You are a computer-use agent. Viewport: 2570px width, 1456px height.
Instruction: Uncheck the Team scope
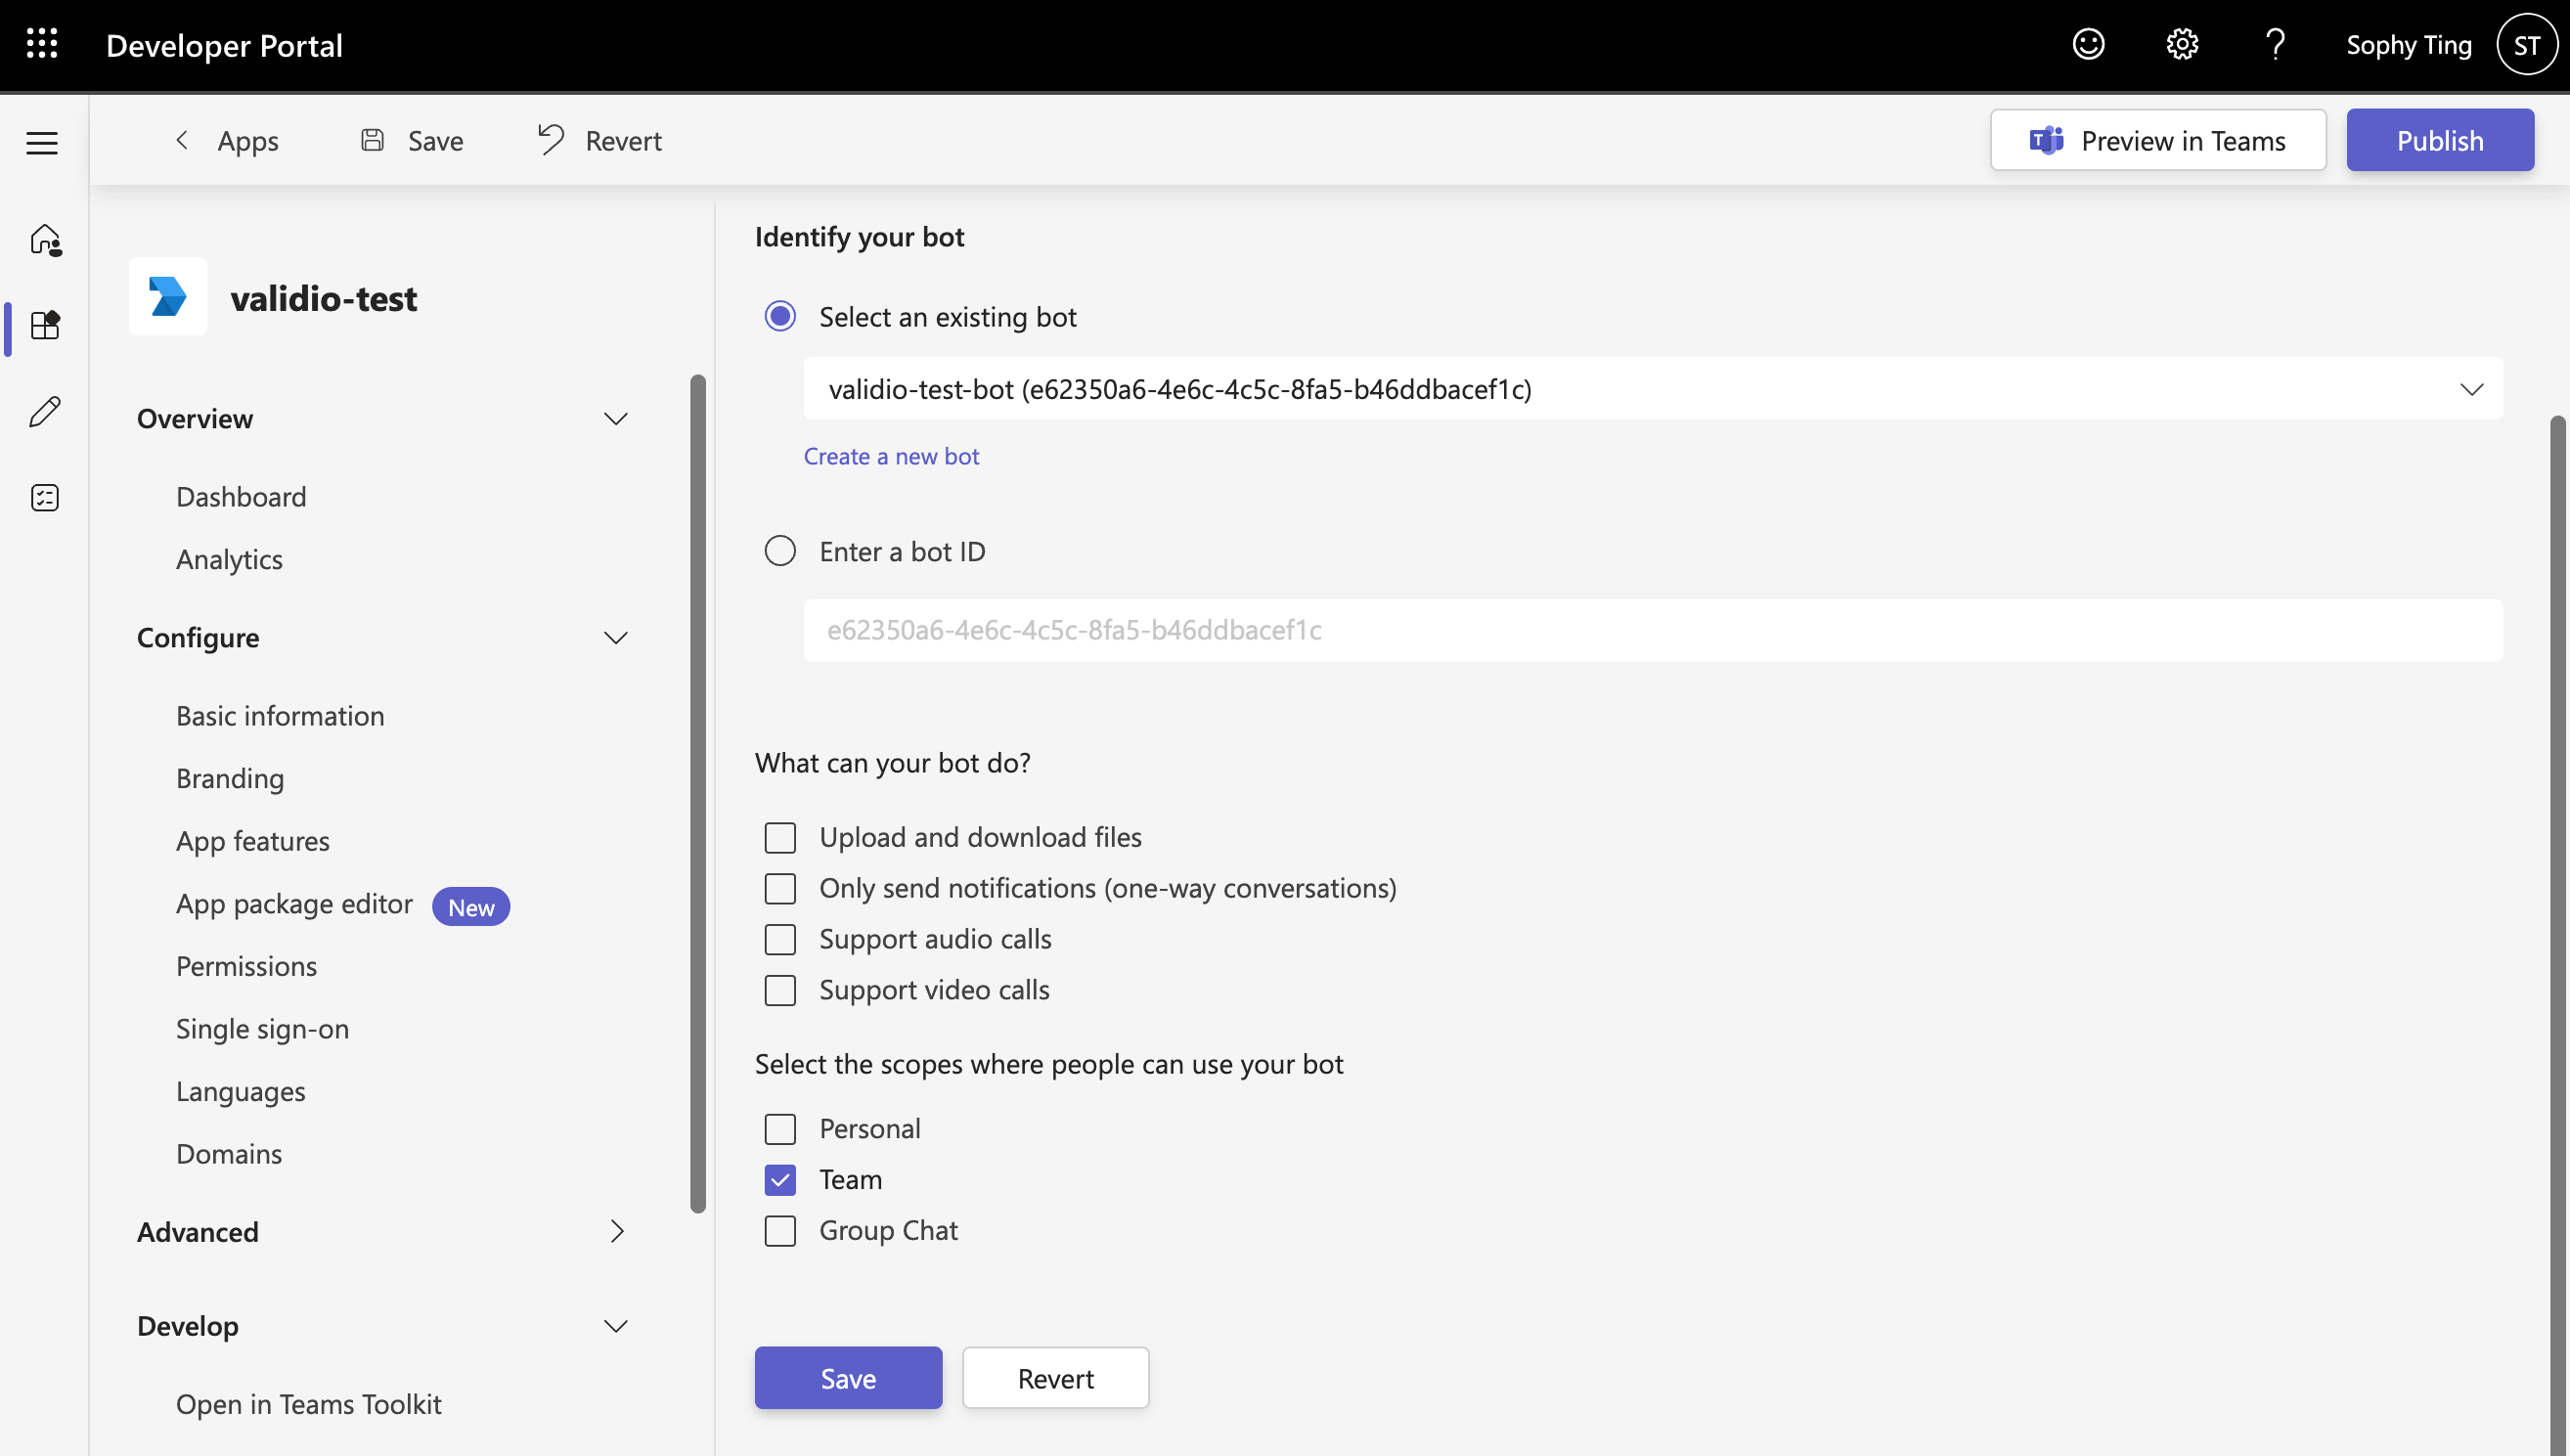pos(780,1180)
